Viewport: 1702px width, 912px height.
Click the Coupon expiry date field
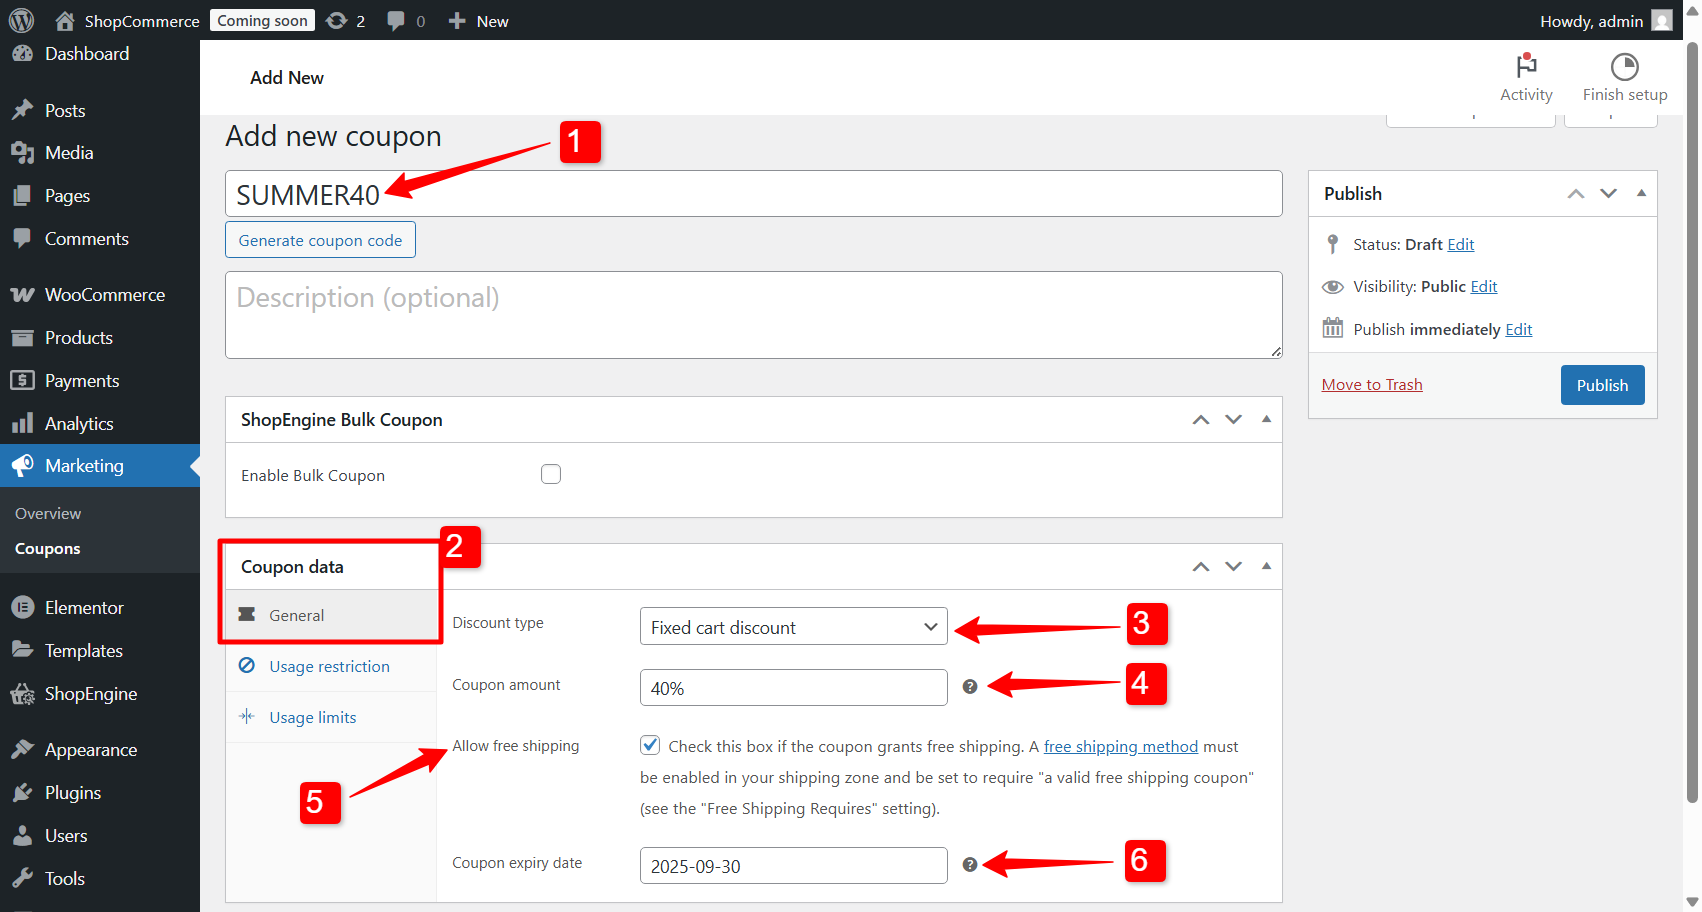(x=794, y=866)
